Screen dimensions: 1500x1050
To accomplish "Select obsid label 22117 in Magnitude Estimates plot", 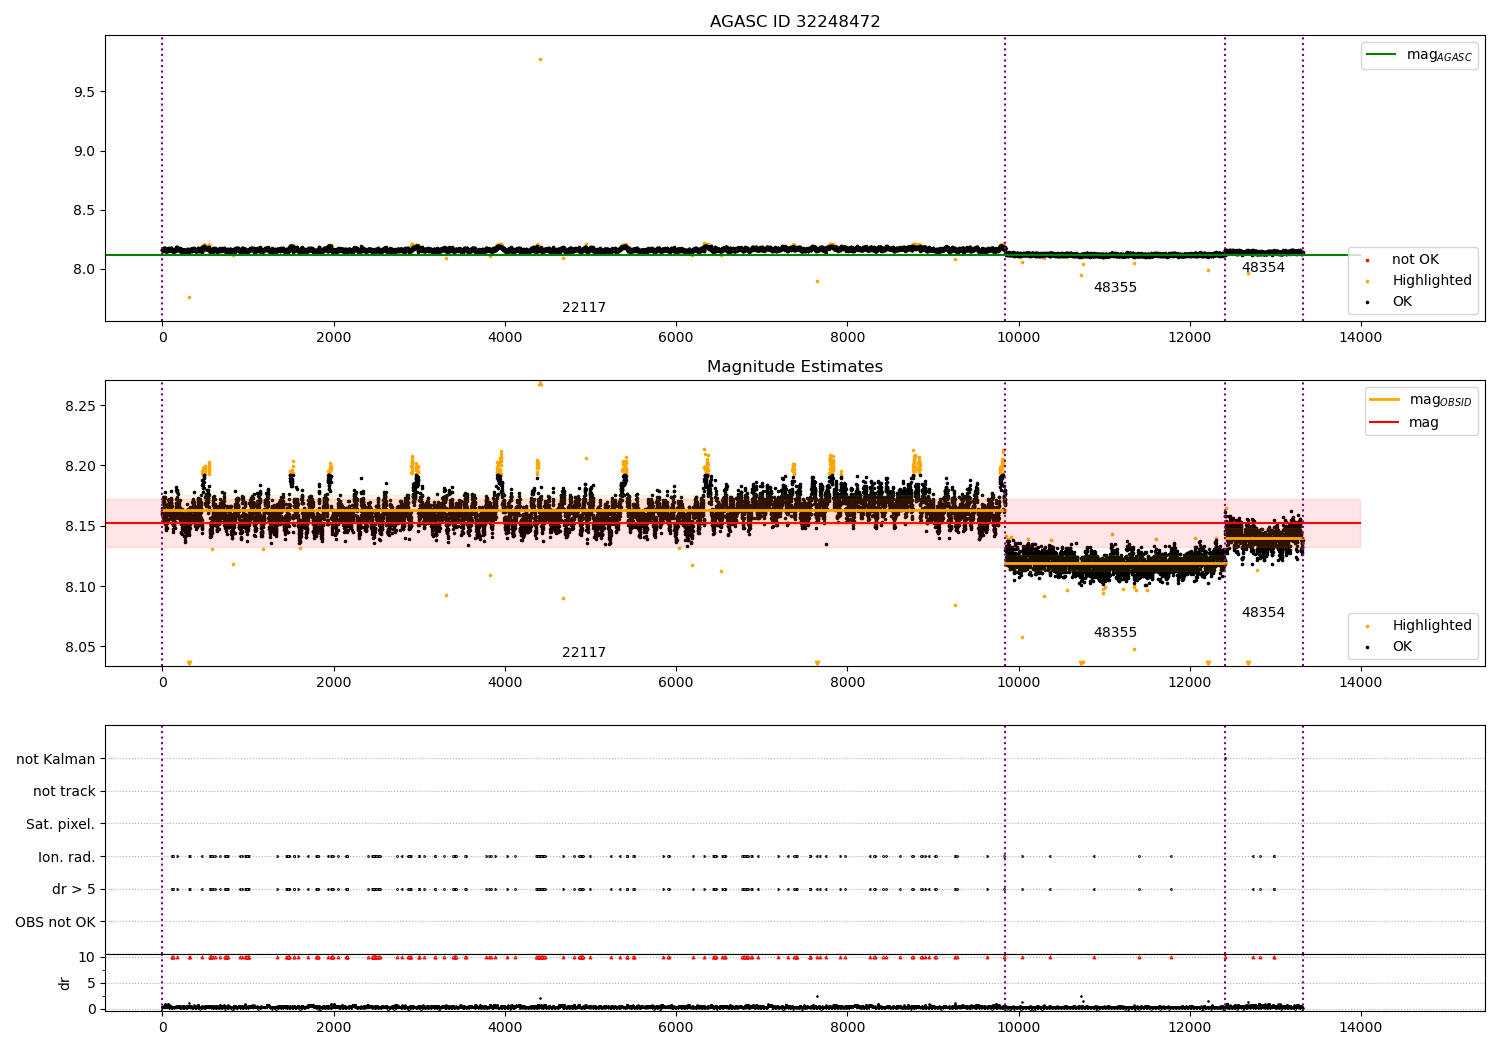I will click(x=584, y=653).
